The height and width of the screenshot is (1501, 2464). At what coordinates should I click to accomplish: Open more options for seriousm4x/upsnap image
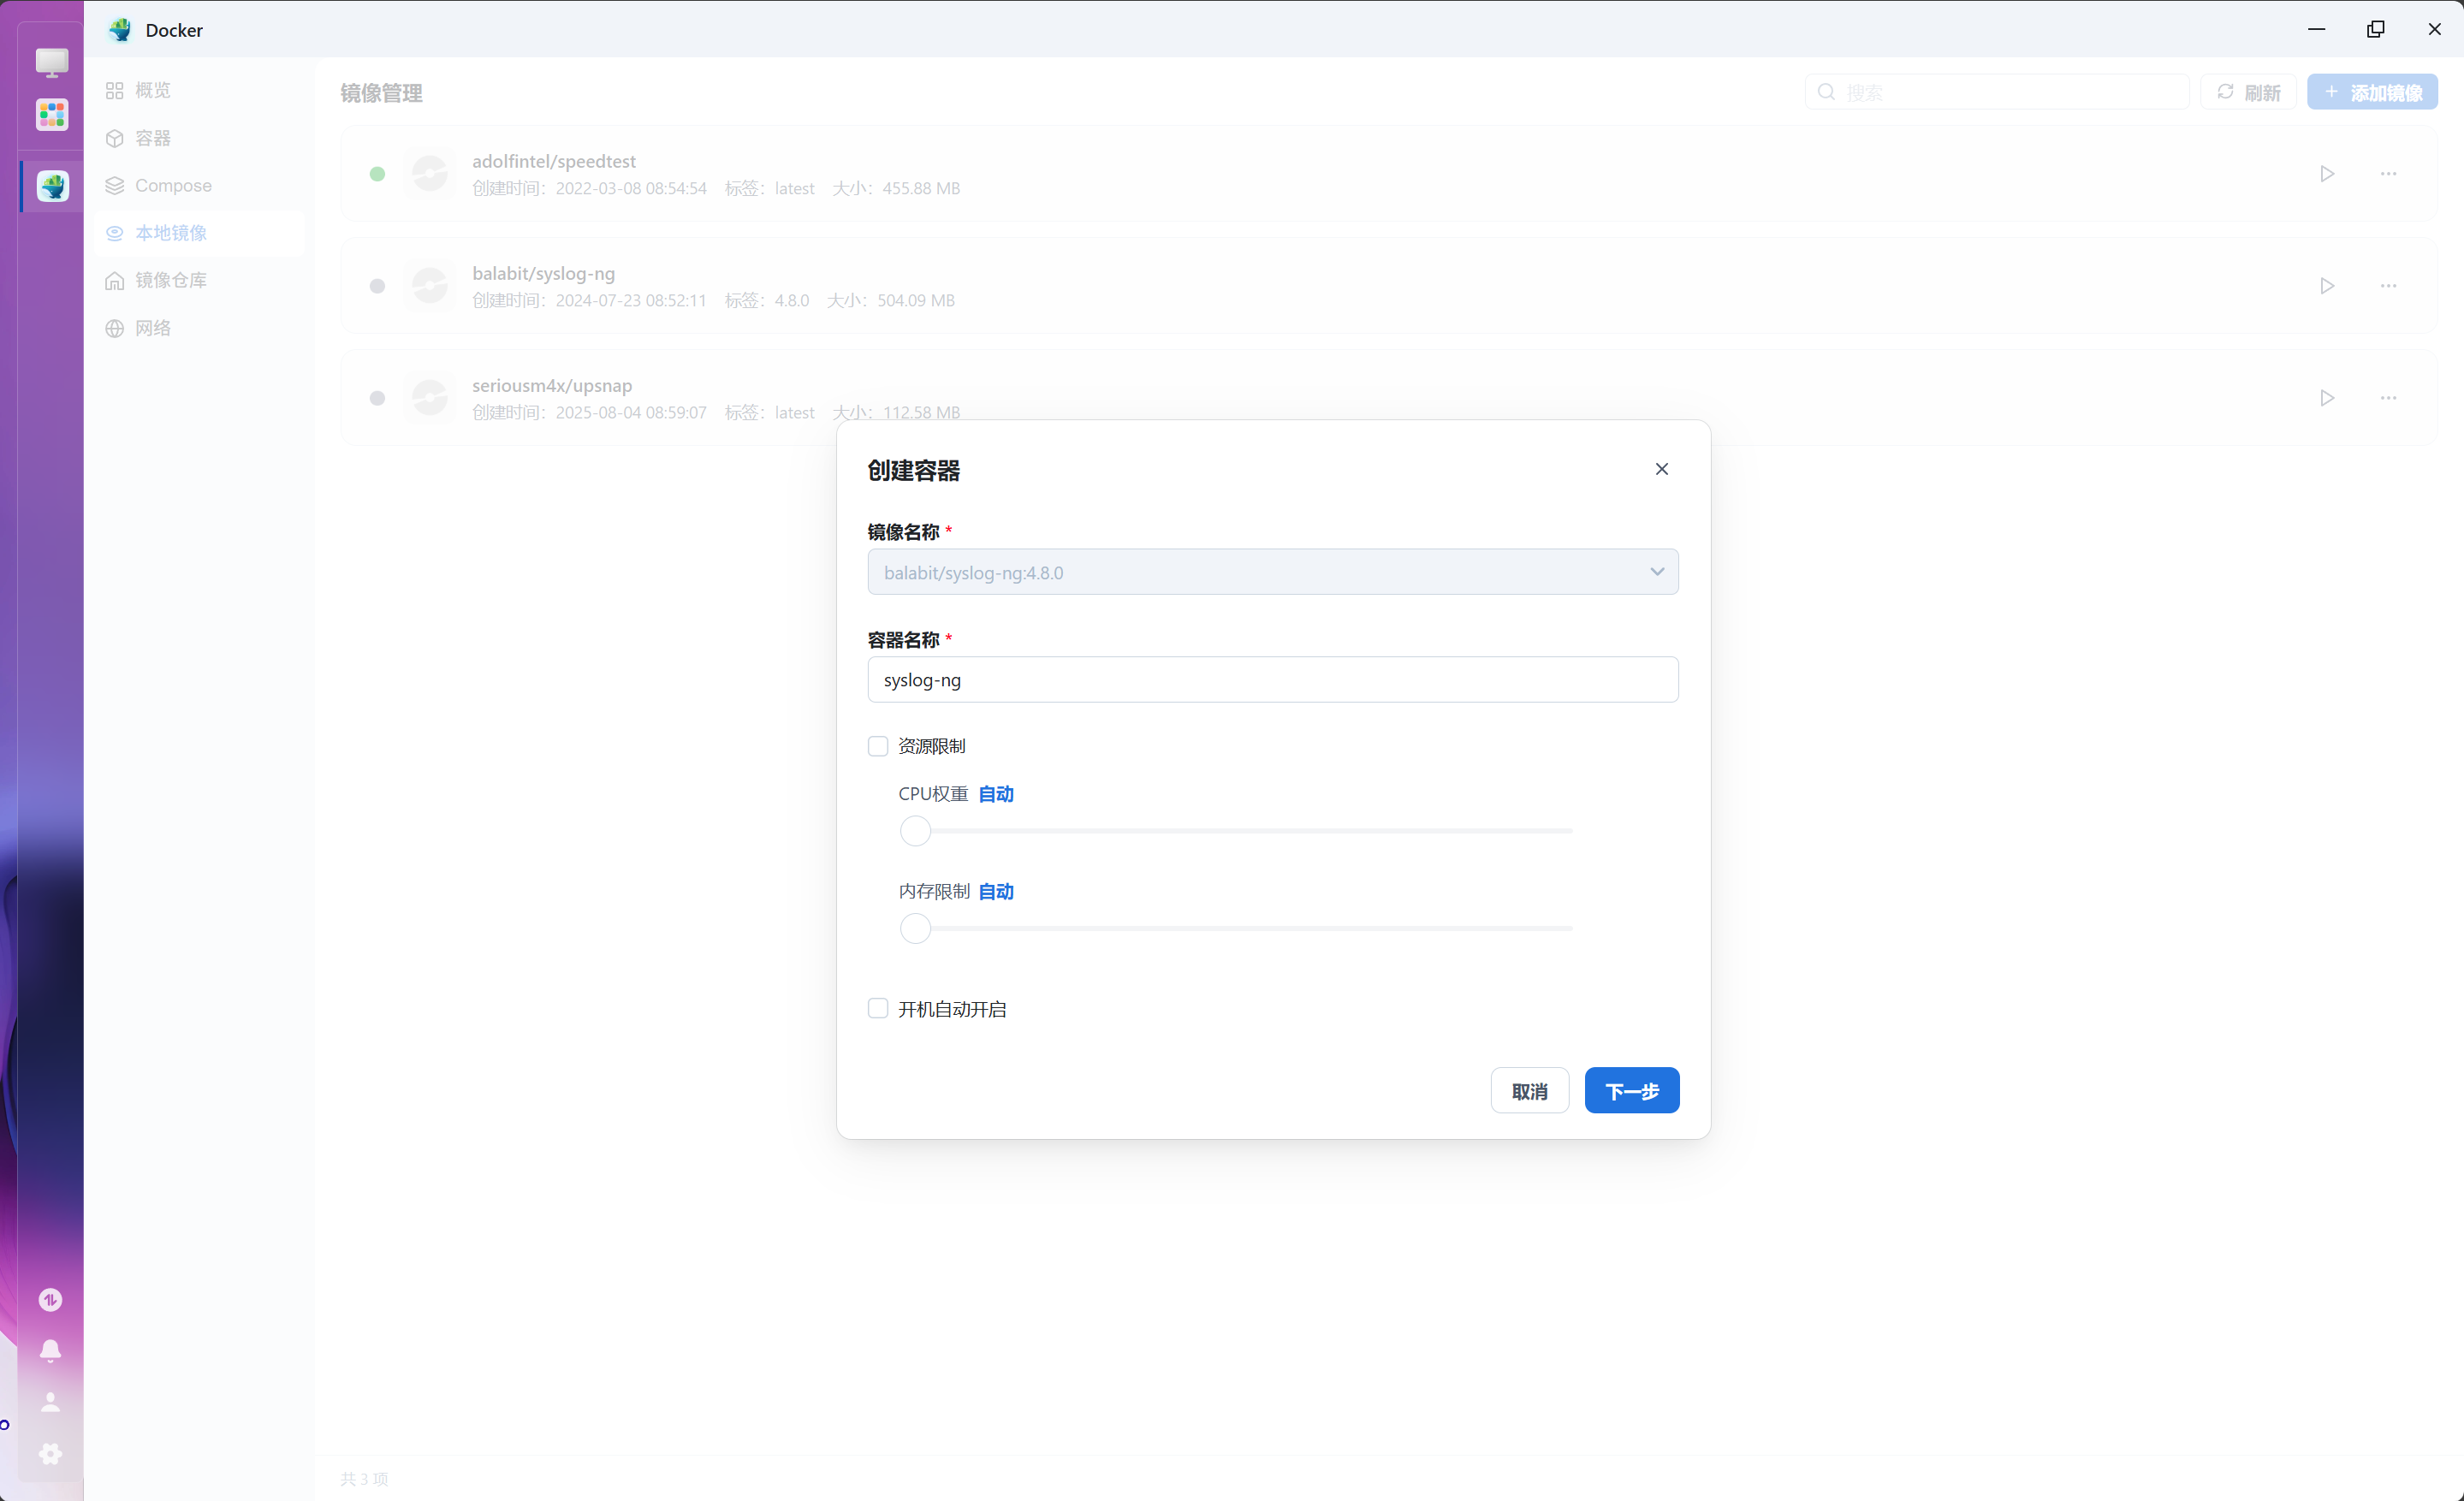tap(2388, 398)
